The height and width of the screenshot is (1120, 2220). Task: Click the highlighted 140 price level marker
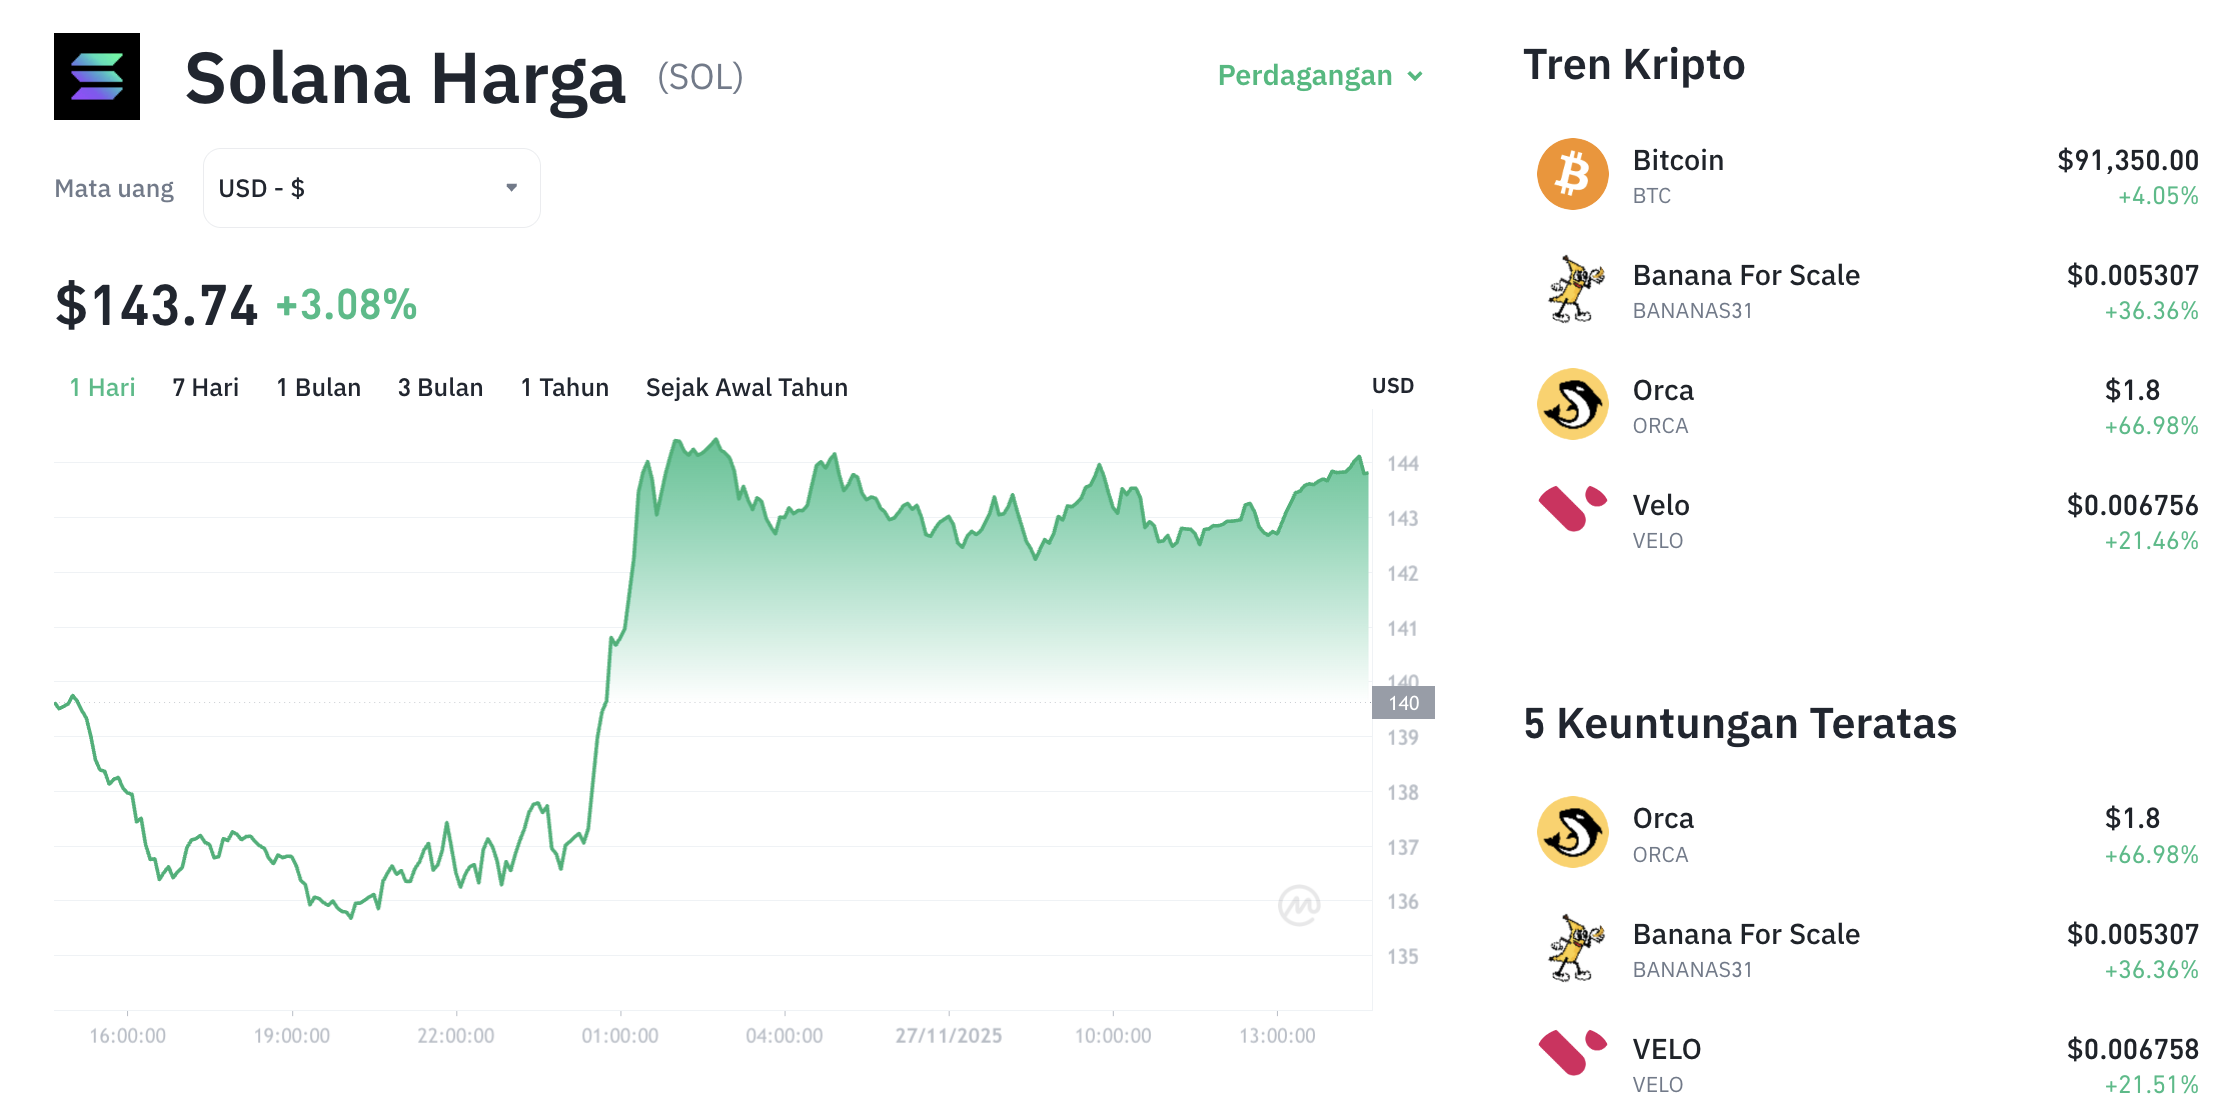(x=1404, y=702)
